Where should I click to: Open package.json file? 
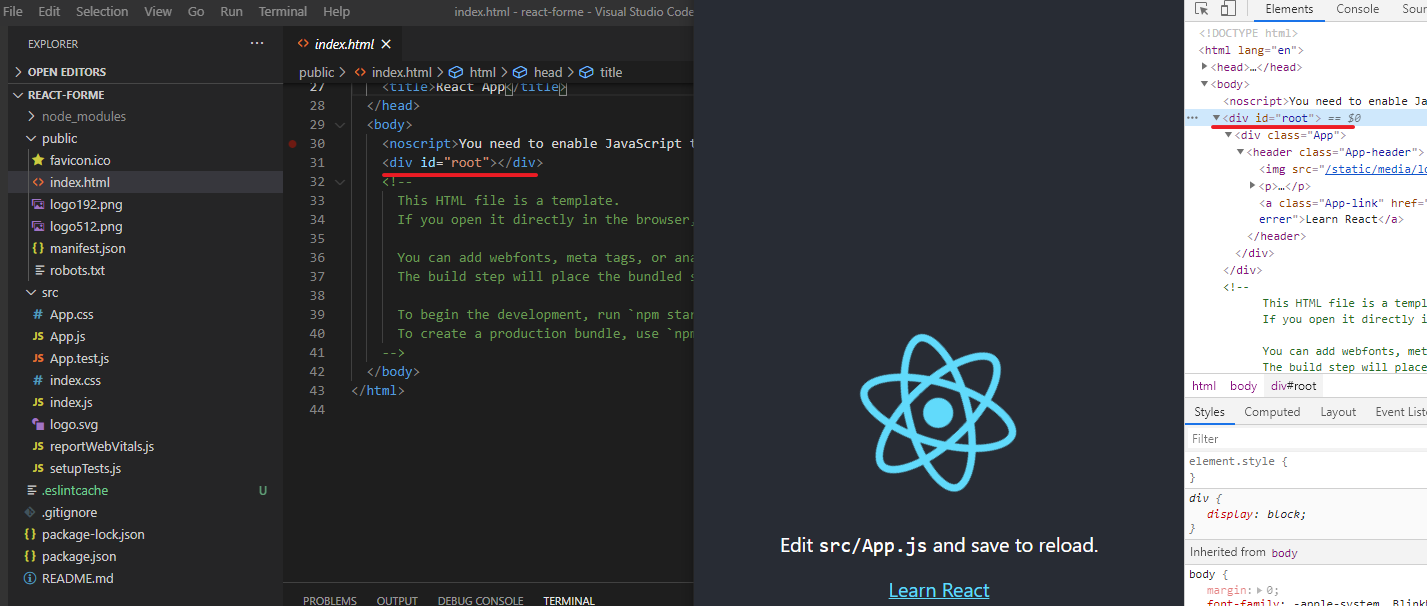[79, 556]
